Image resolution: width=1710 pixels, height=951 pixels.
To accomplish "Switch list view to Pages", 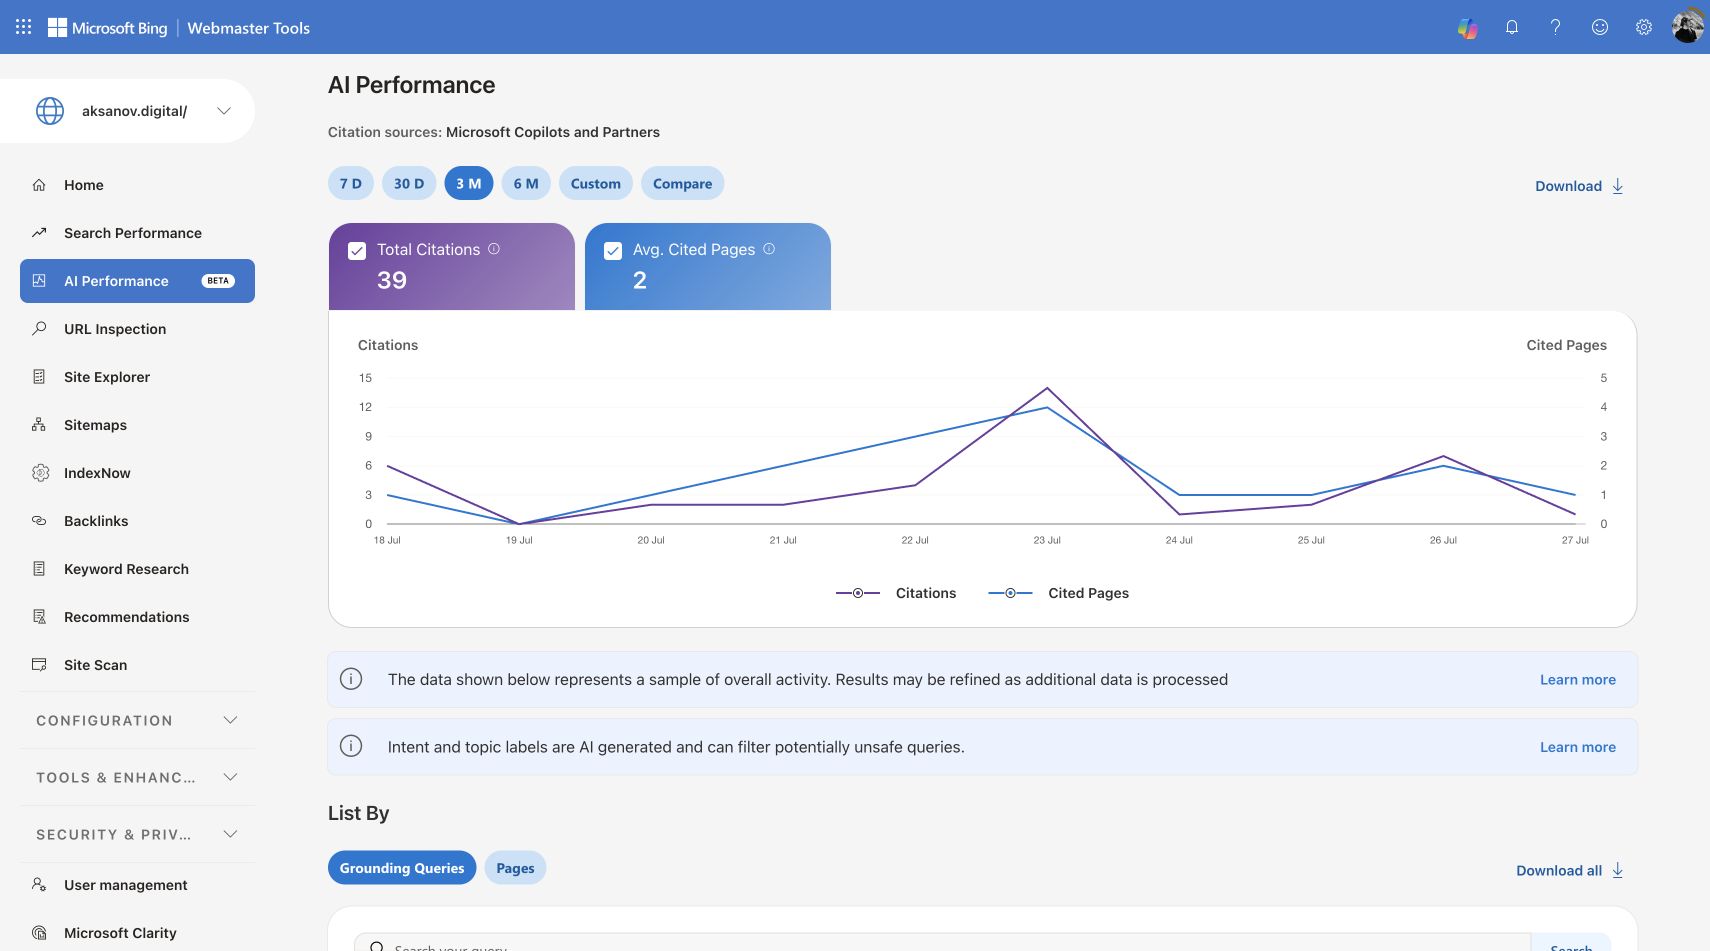I will tap(516, 868).
